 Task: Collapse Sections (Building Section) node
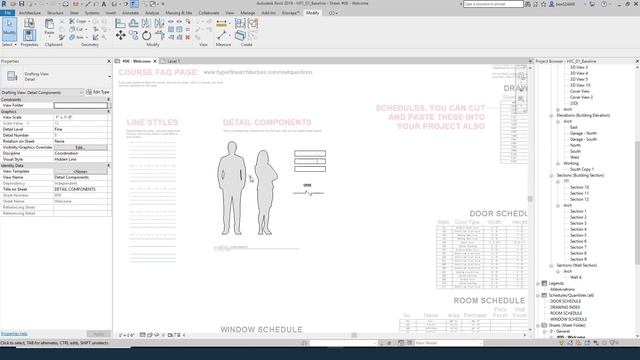(551, 176)
